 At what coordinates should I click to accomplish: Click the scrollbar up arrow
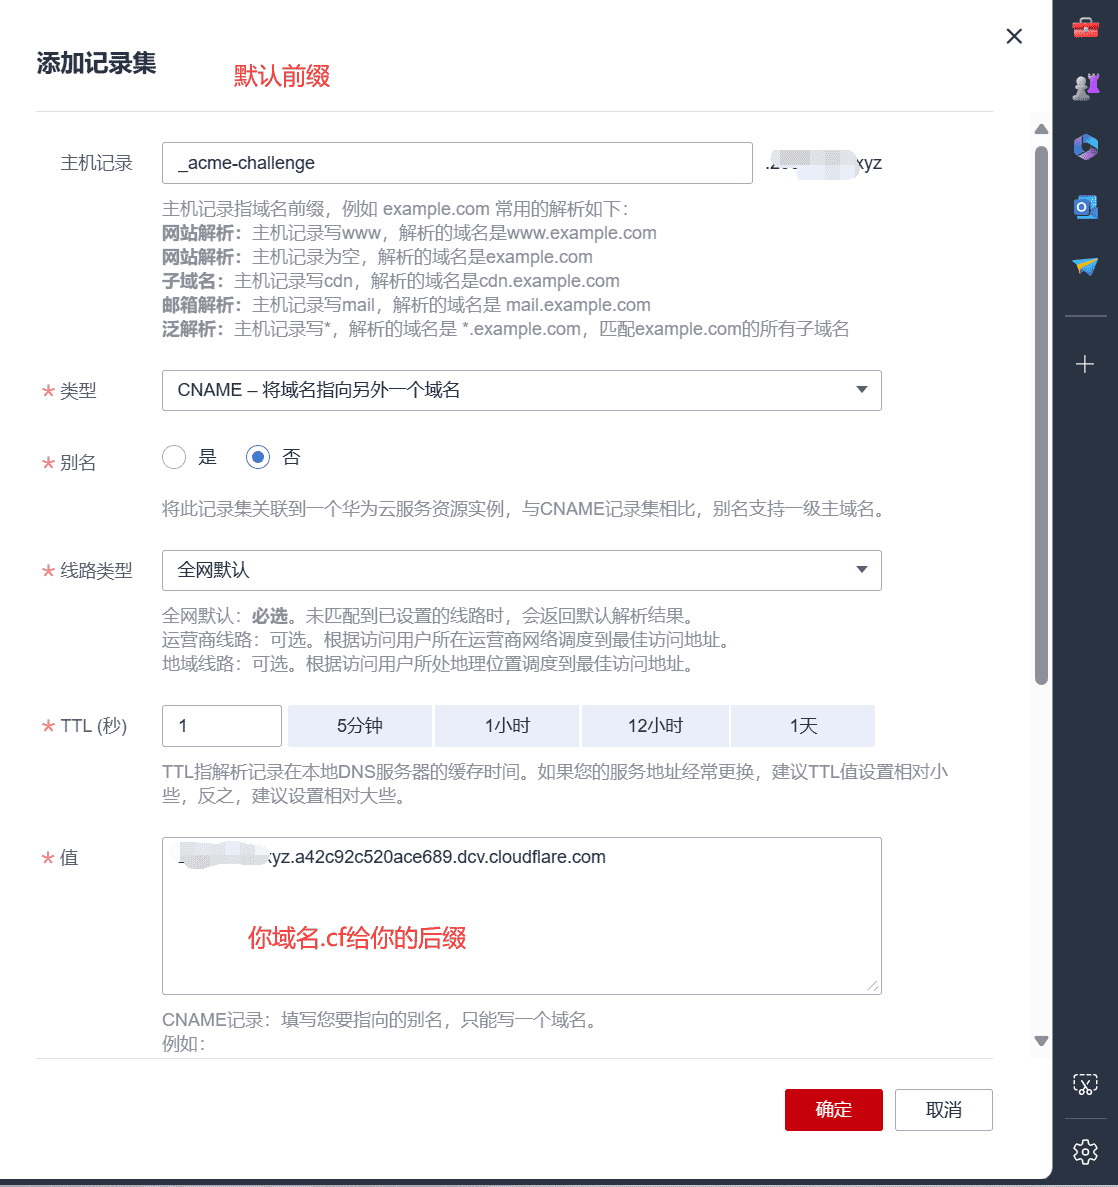[1042, 129]
